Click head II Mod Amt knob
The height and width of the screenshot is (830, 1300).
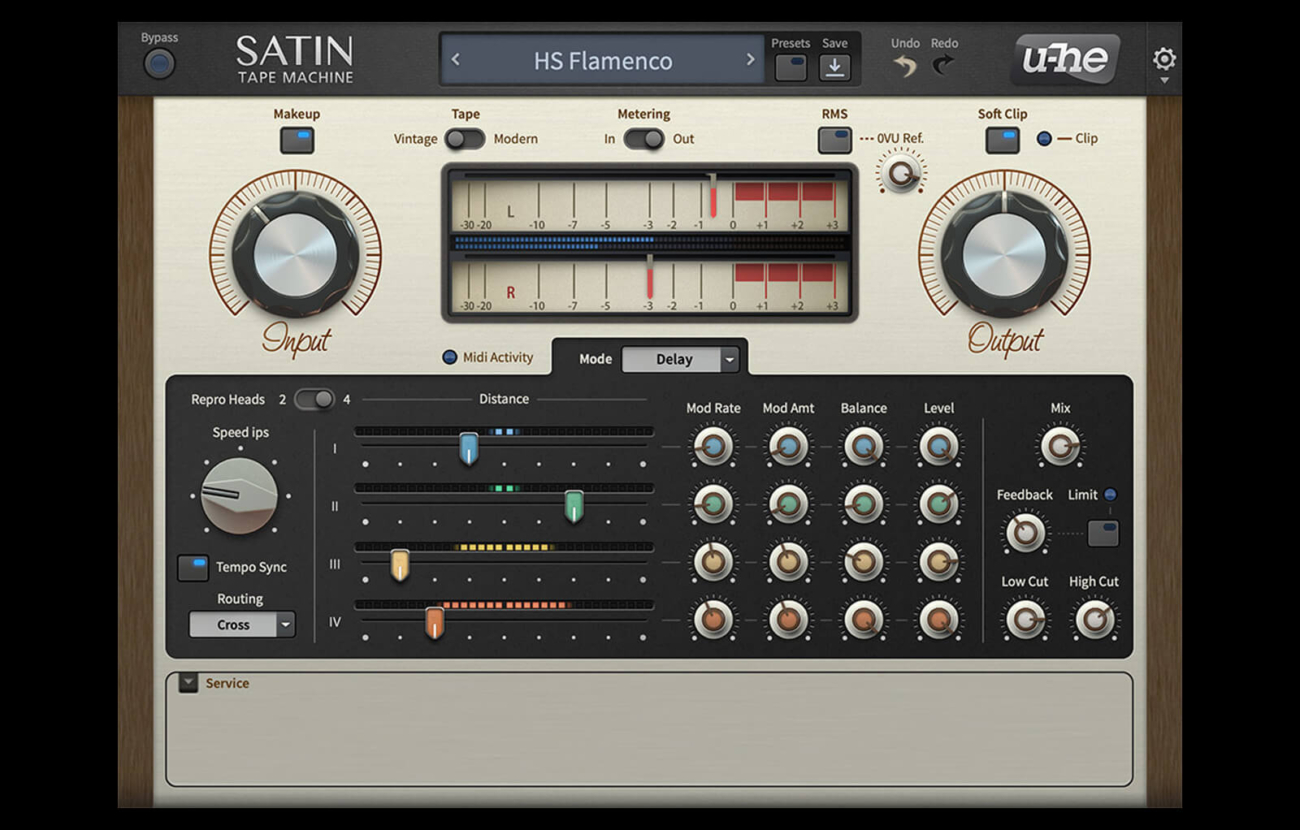point(788,505)
